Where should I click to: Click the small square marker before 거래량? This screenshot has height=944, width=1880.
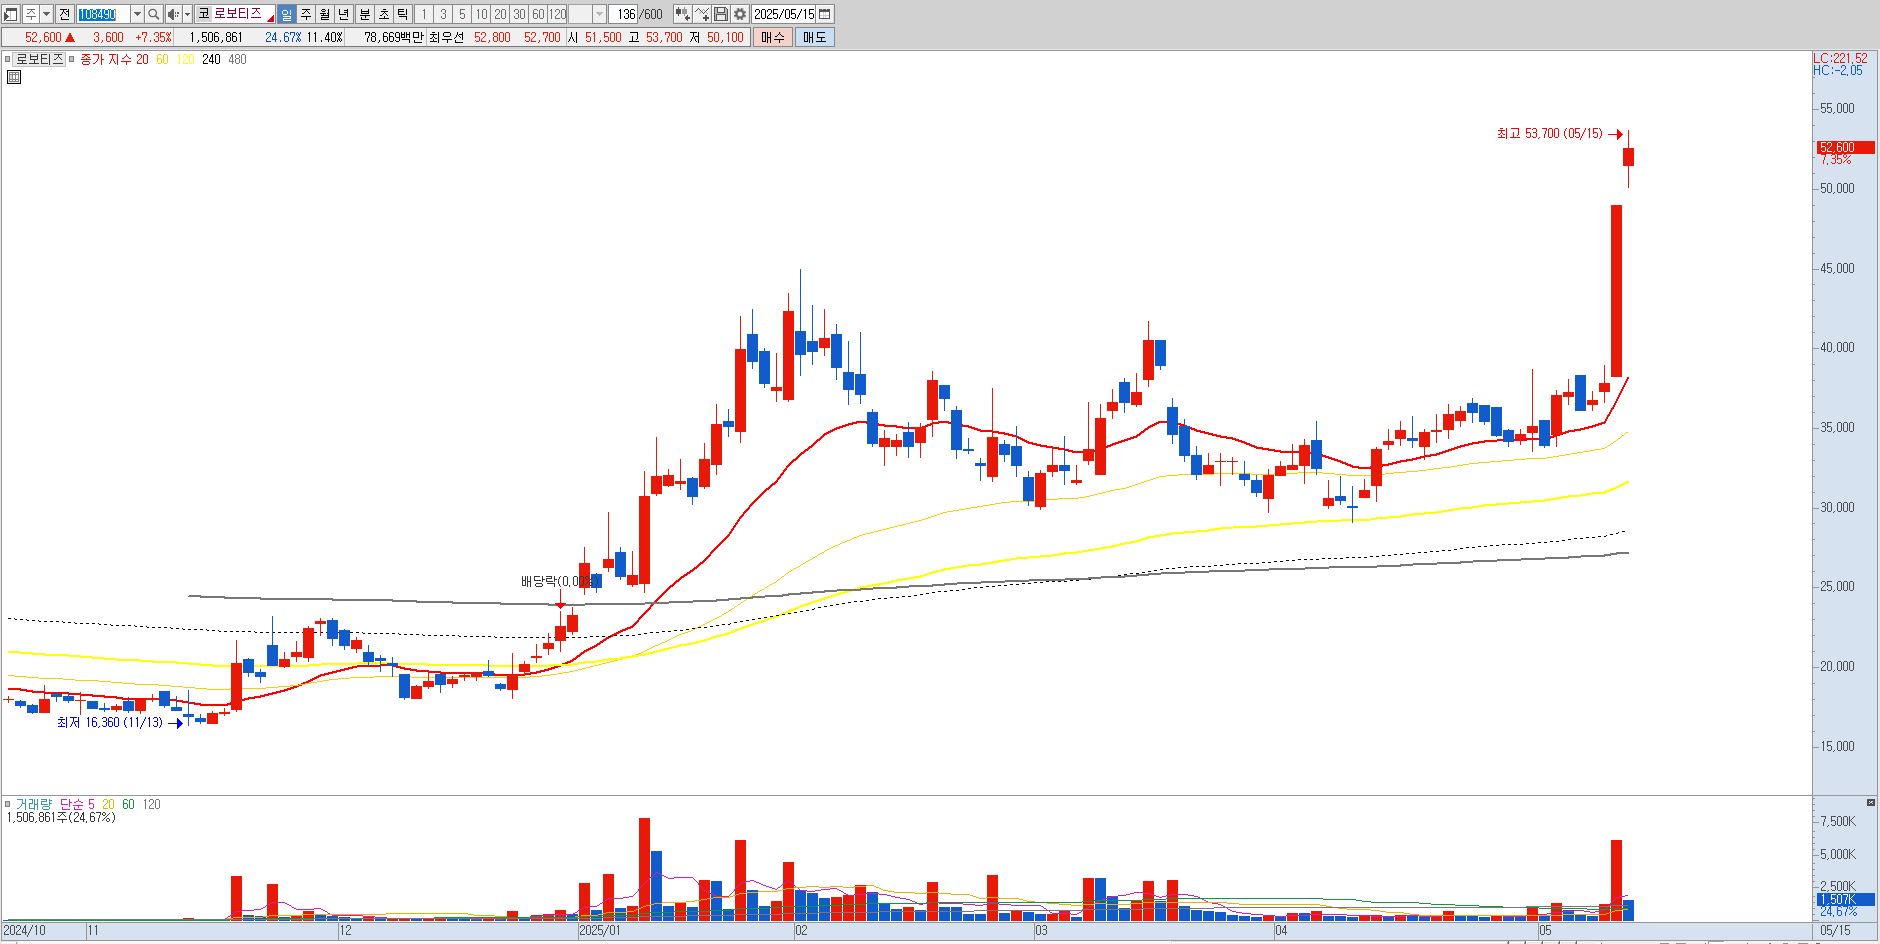coord(8,804)
